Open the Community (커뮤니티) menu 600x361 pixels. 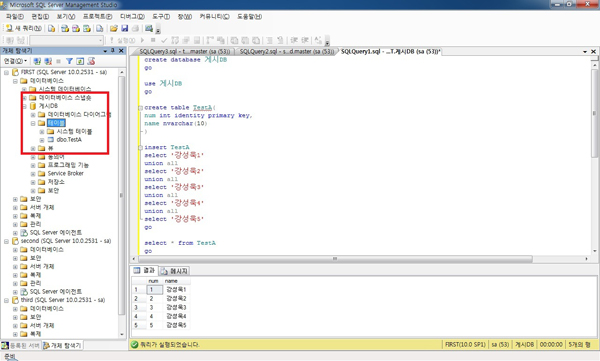[214, 16]
